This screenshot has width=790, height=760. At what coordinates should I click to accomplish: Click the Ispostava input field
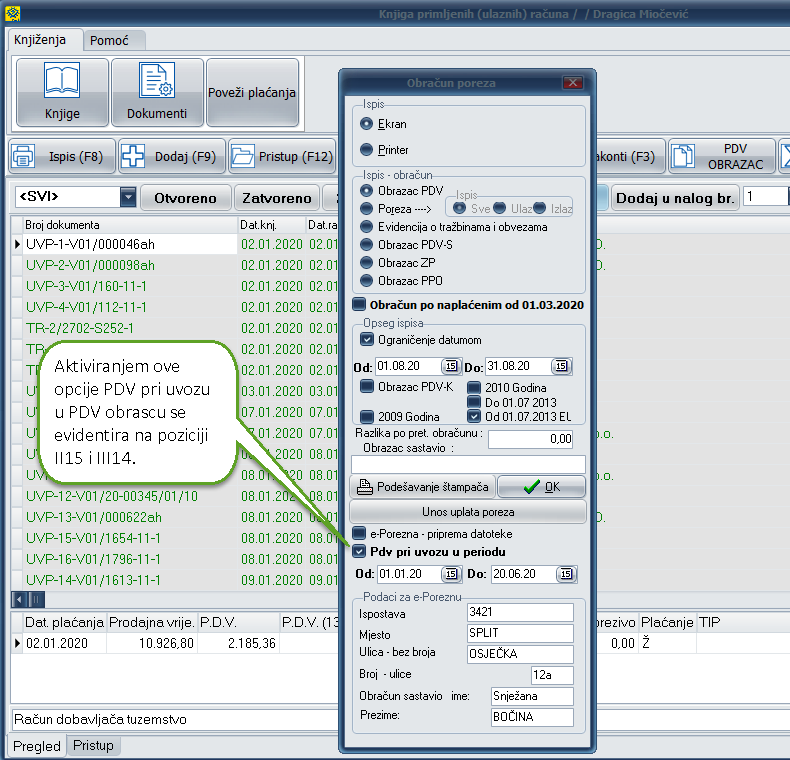click(520, 611)
